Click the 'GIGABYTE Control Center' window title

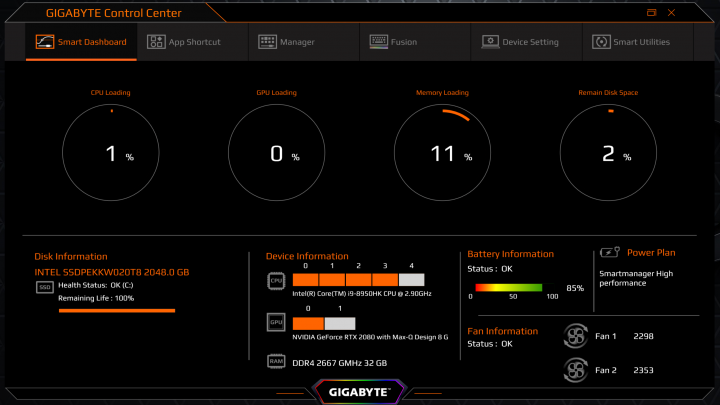pyautogui.click(x=113, y=13)
